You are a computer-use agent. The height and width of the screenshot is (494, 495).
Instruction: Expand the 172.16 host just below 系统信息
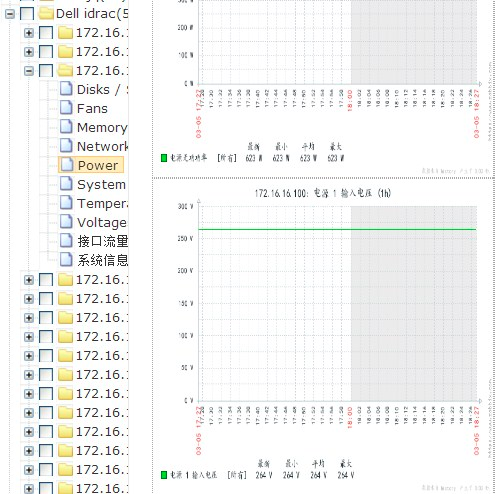tap(29, 280)
